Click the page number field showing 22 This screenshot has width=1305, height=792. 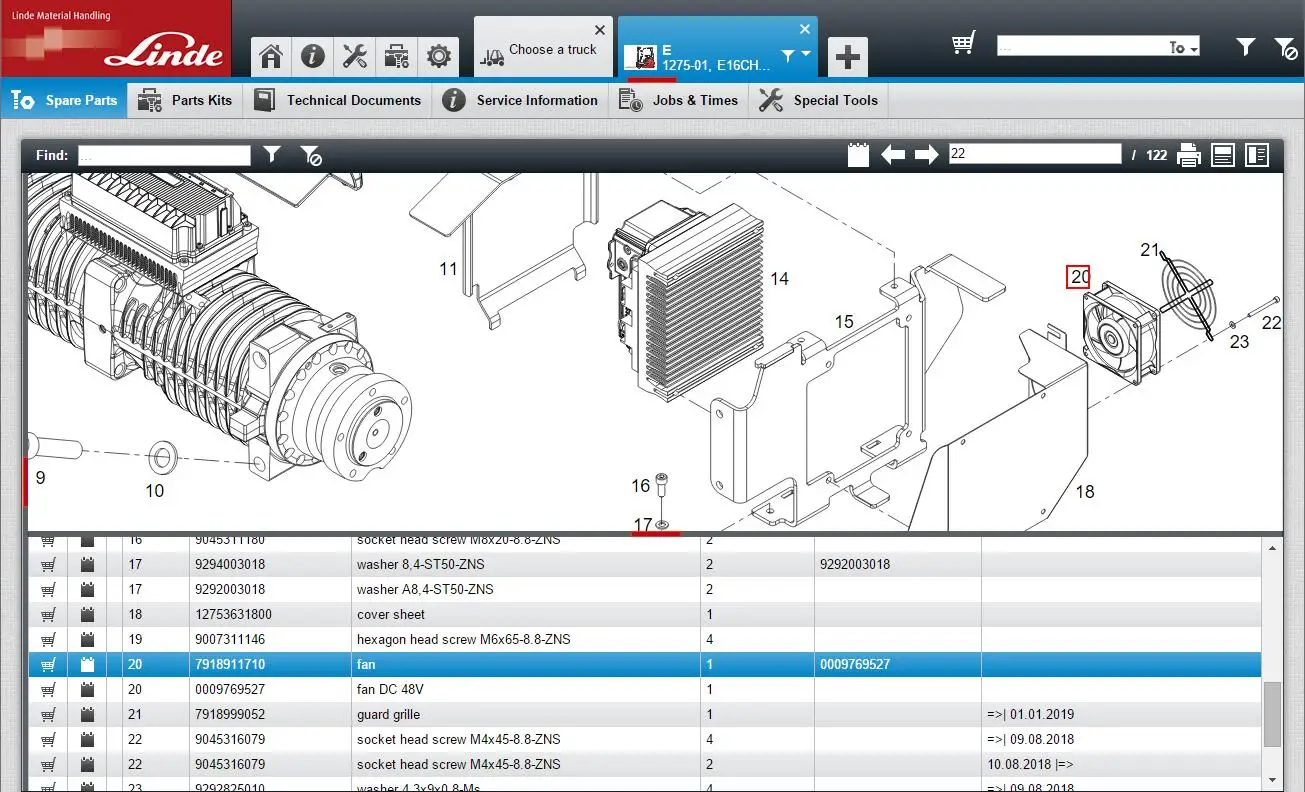point(1035,154)
